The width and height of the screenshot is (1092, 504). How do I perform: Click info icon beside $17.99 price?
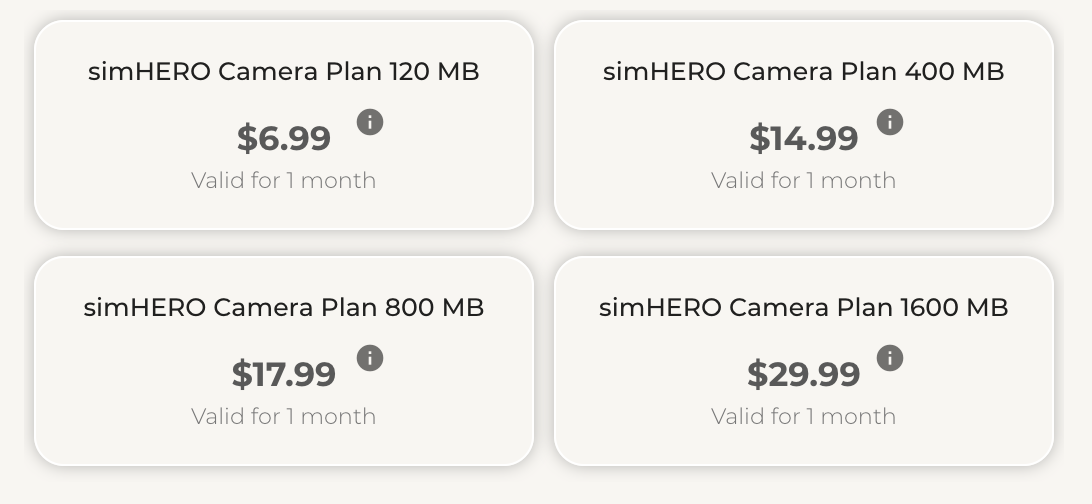coord(370,358)
